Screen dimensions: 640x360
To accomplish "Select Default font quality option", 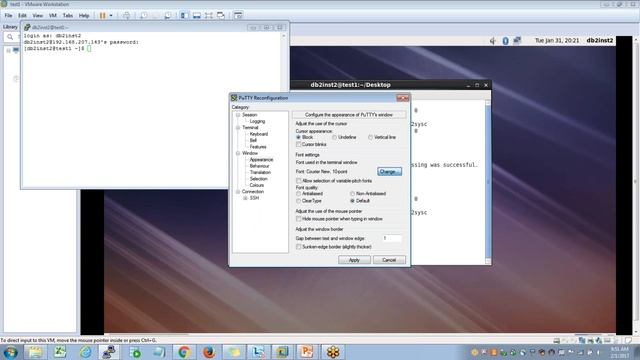I will [352, 201].
